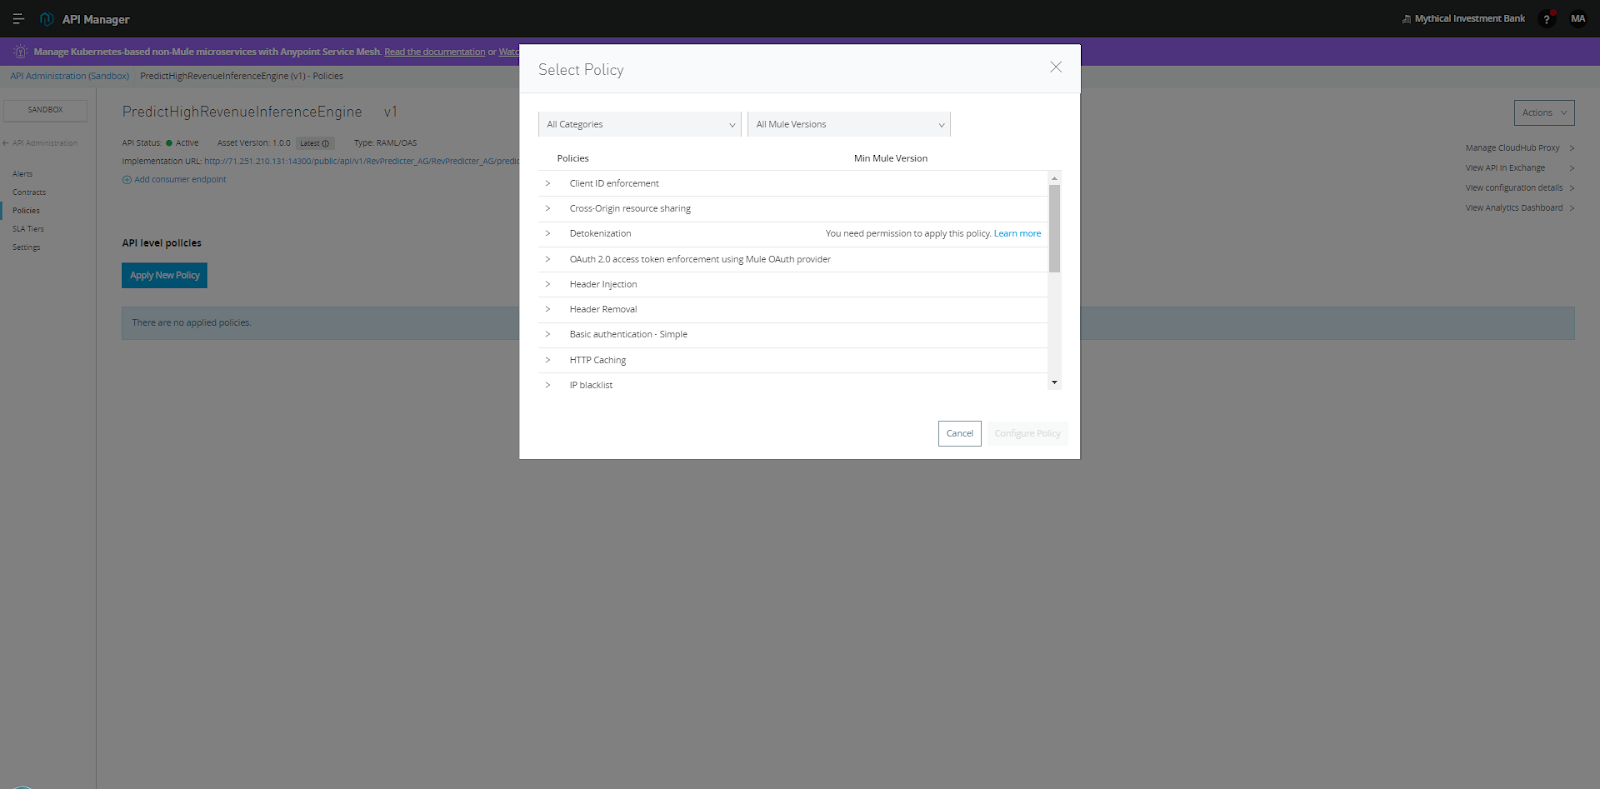Expand the HTTP Caching row
The height and width of the screenshot is (789, 1600).
pos(548,360)
